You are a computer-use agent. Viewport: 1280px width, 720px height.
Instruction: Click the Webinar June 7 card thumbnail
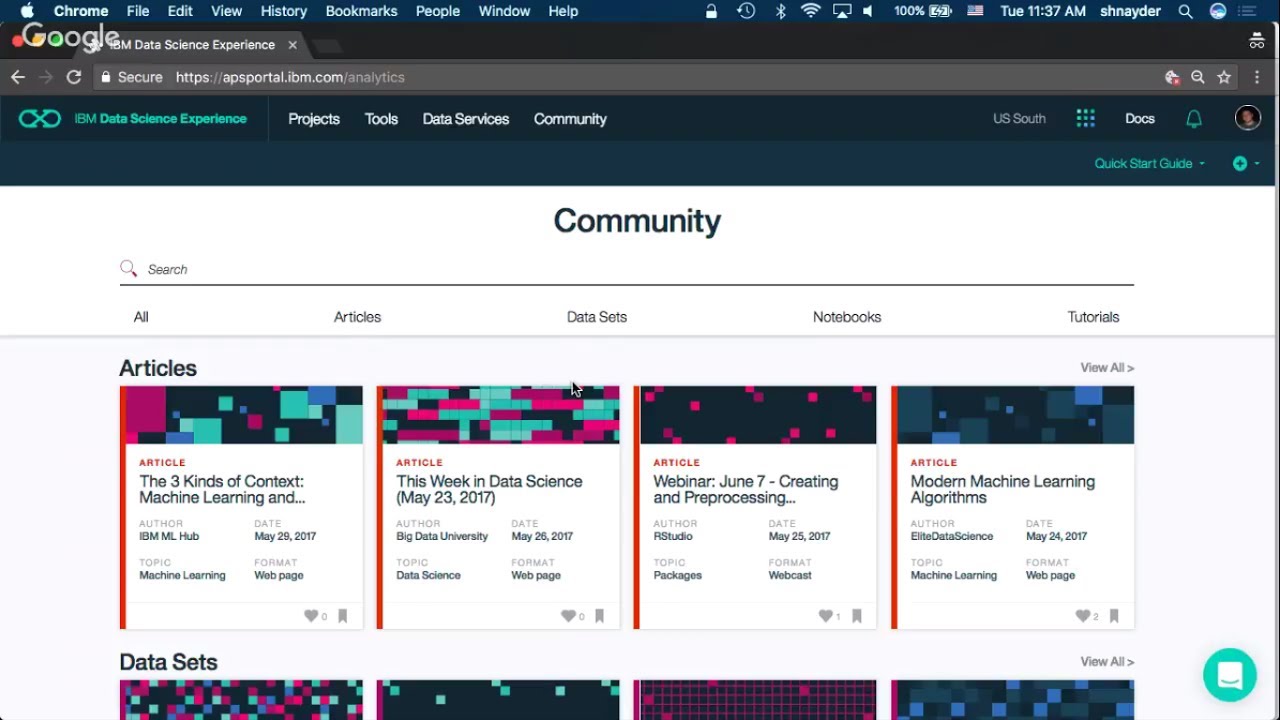coord(758,415)
